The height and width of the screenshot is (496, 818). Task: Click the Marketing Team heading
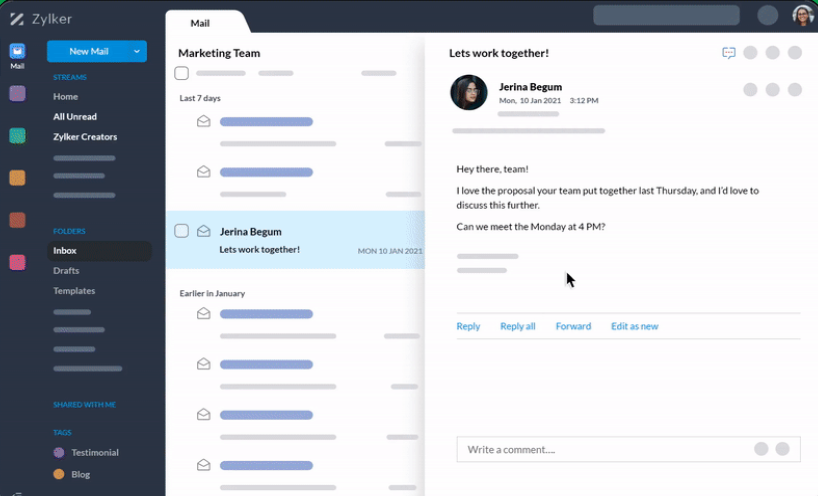[219, 53]
